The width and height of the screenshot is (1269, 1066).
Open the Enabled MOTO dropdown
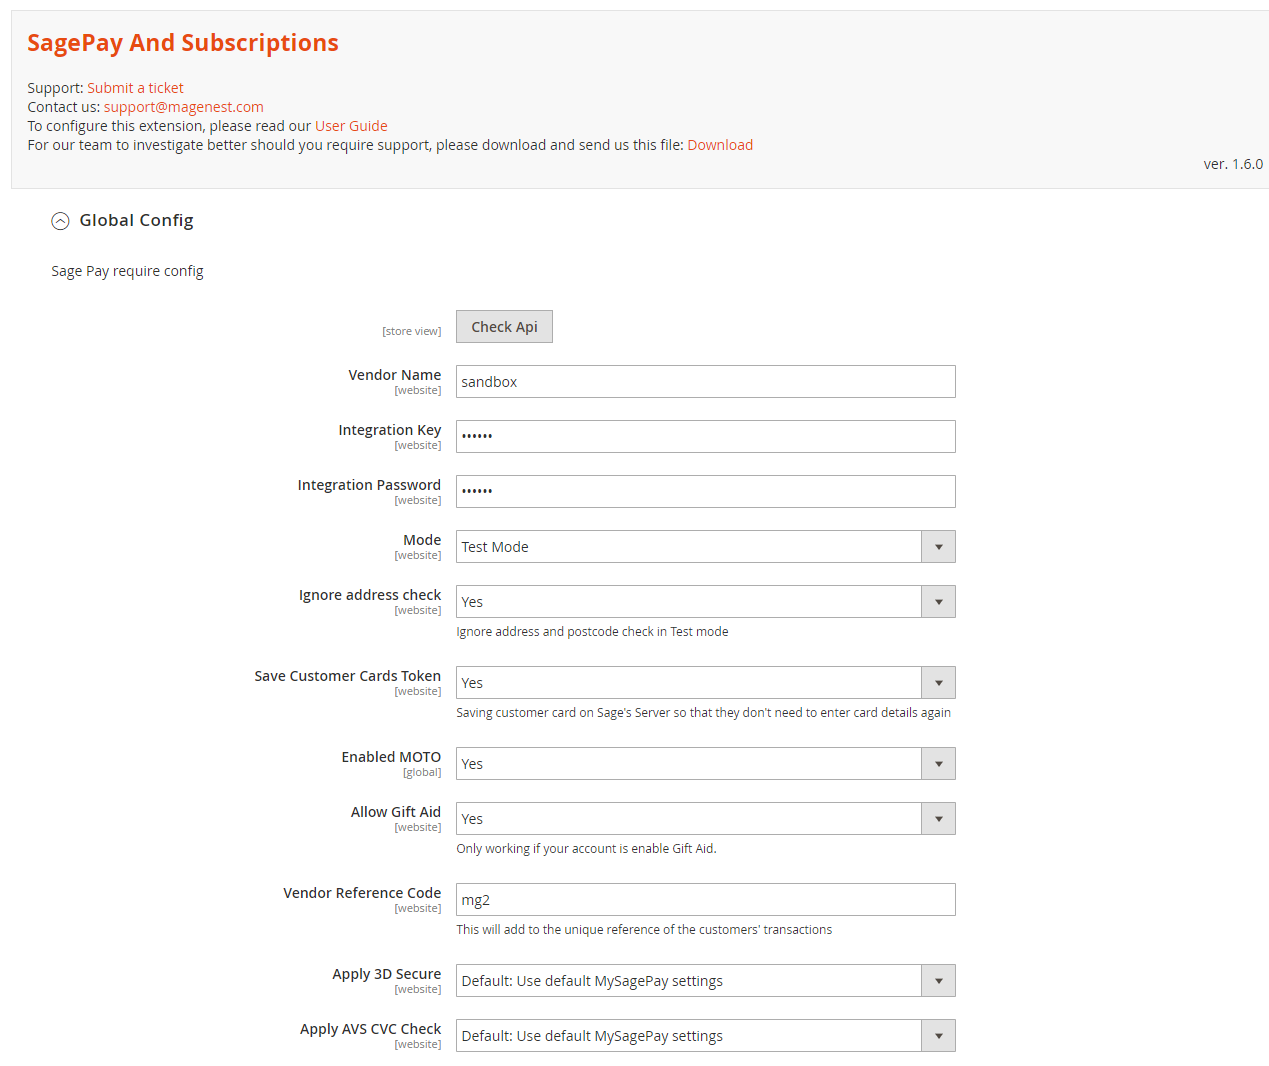tap(705, 764)
